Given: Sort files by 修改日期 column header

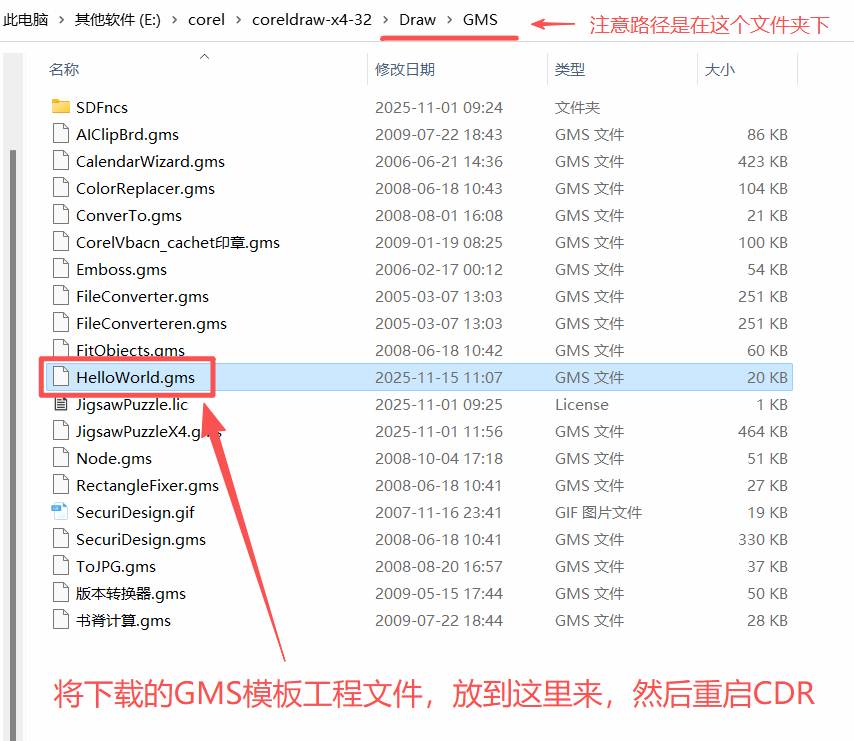Looking at the screenshot, I should point(404,70).
